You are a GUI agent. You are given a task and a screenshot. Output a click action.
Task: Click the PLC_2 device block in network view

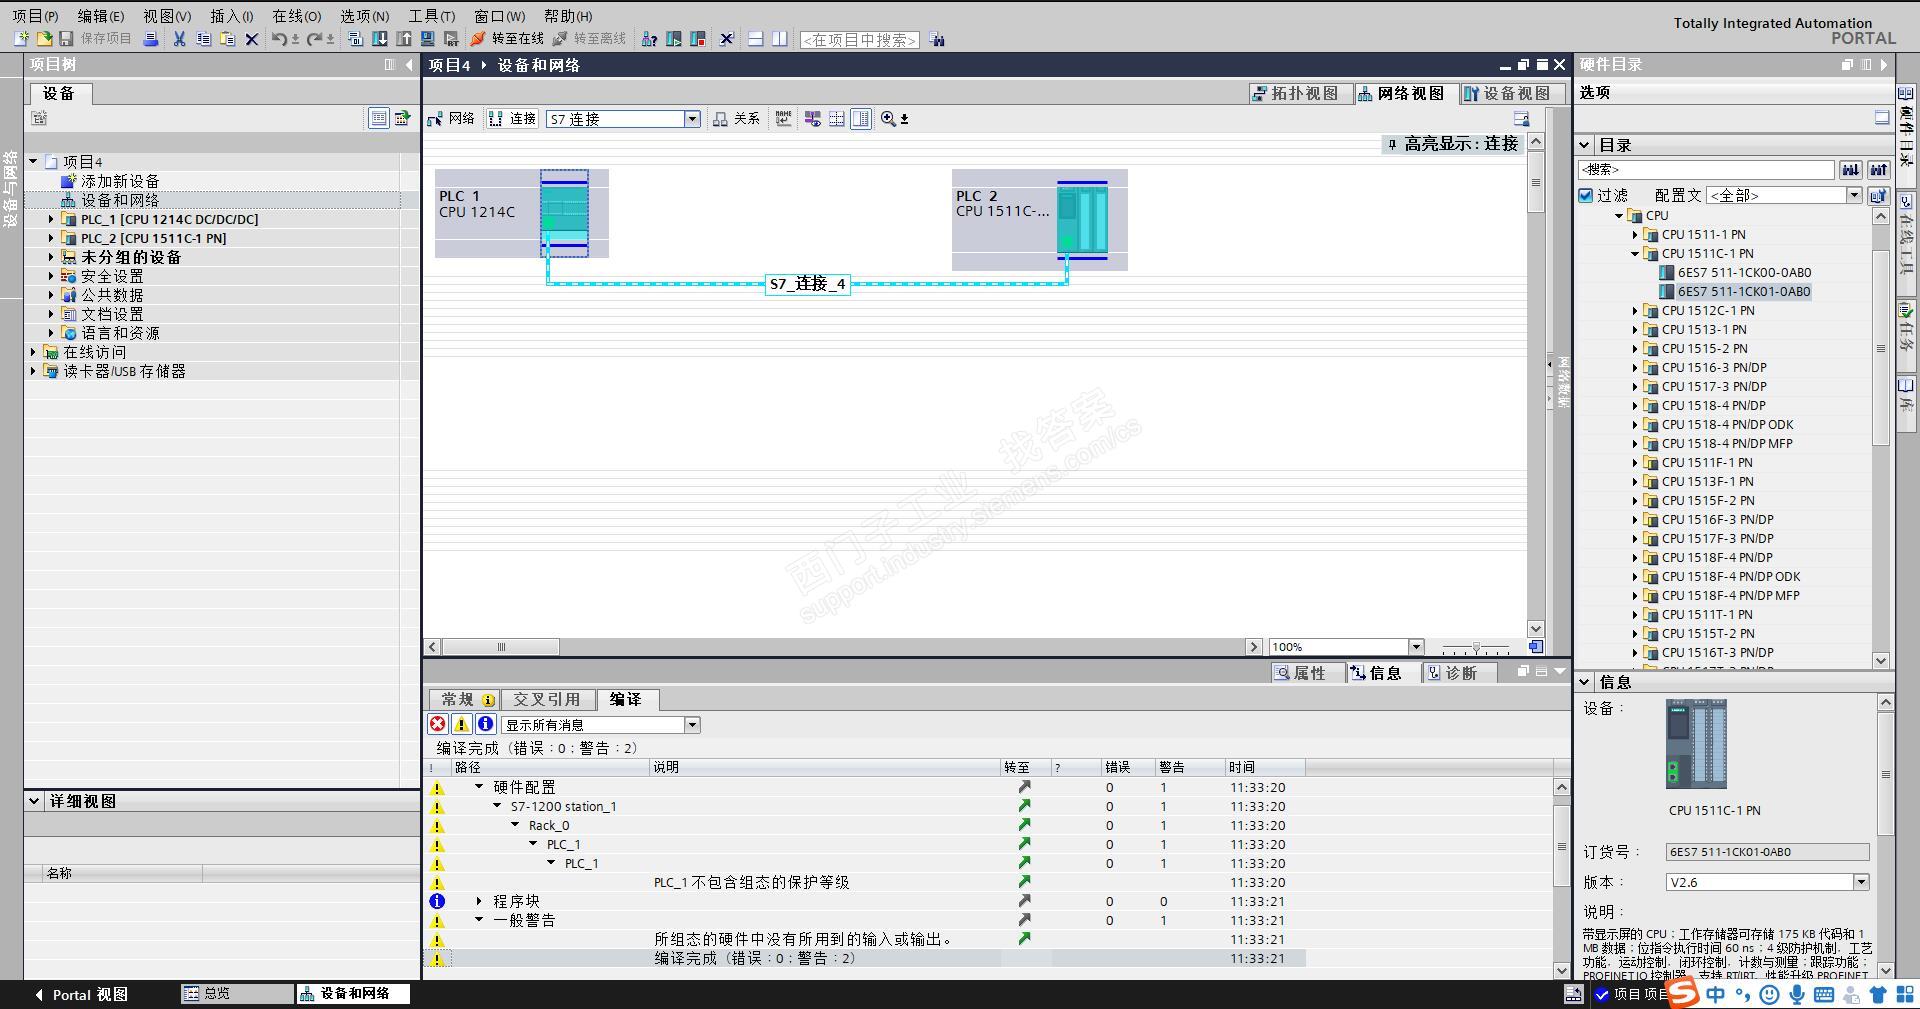1040,220
